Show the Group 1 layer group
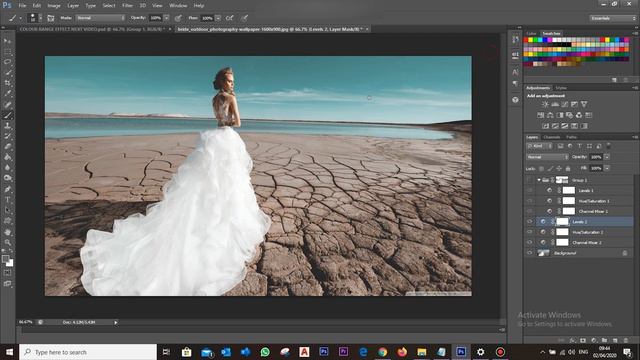The height and width of the screenshot is (360, 640). (529, 180)
